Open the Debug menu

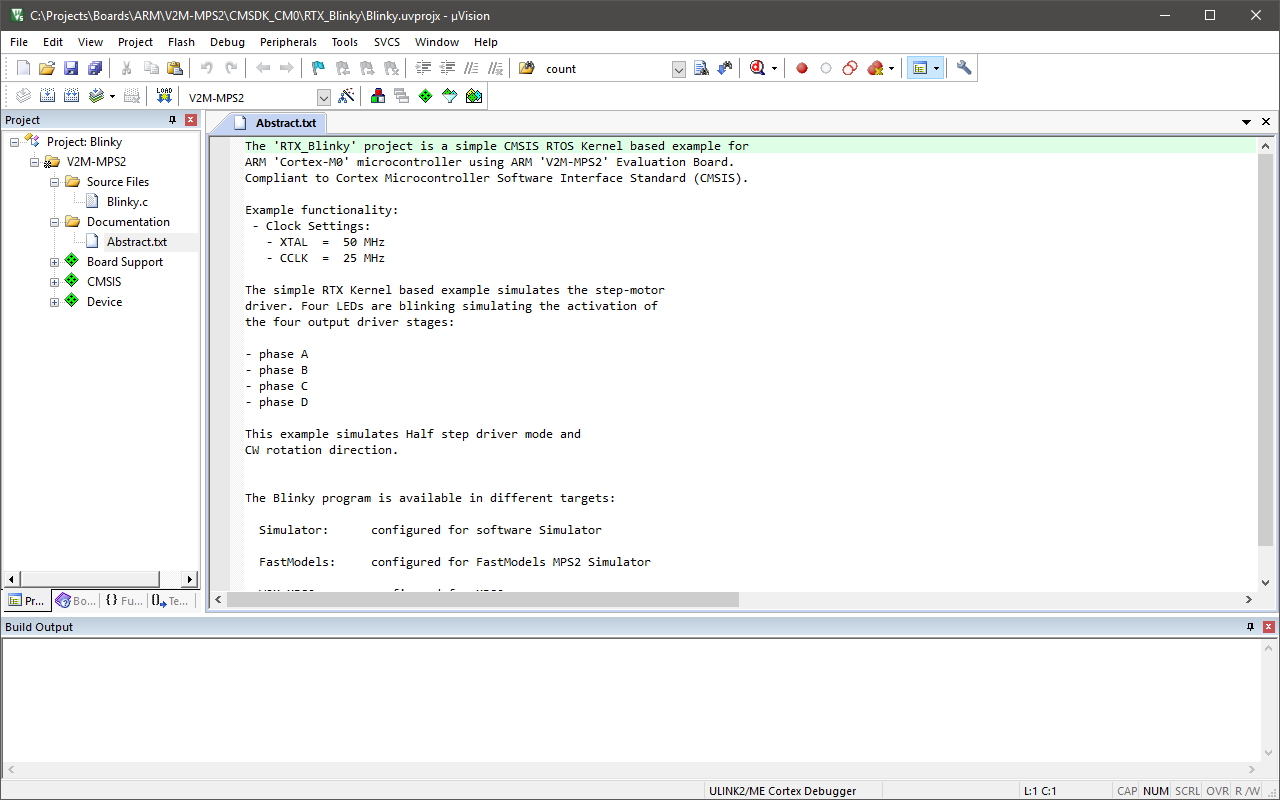click(227, 42)
